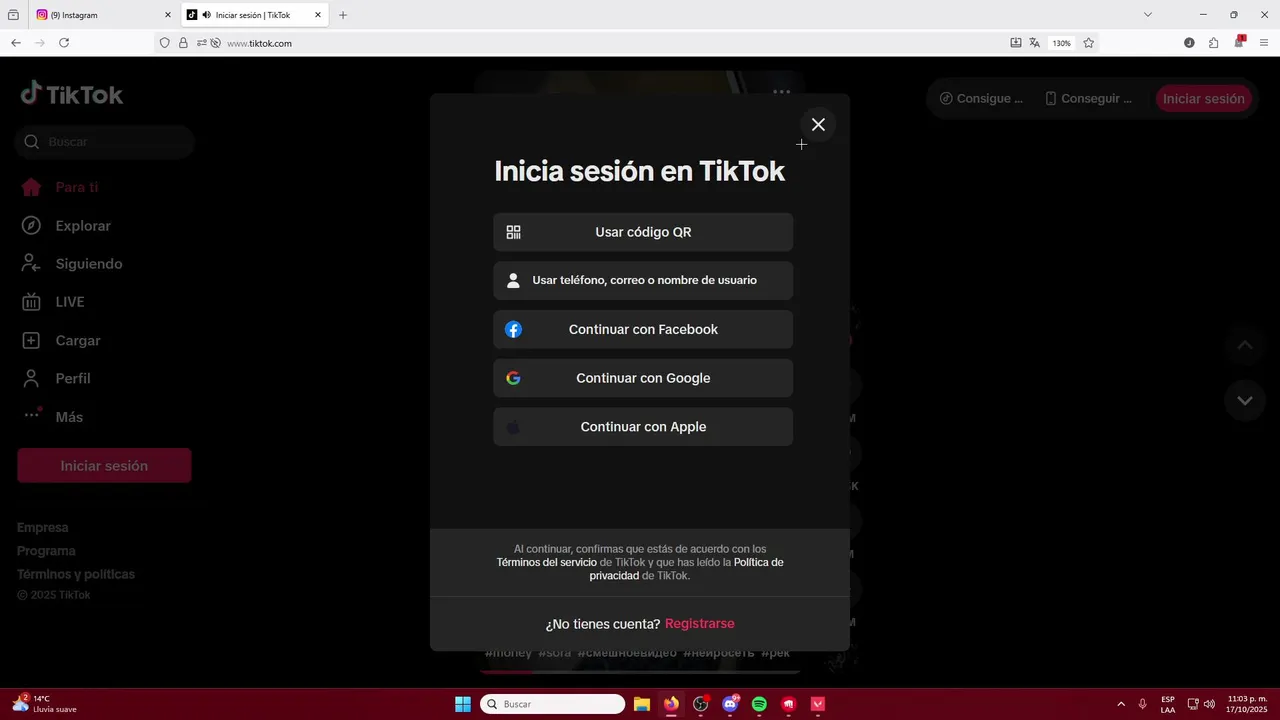This screenshot has height=720, width=1280.
Task: Continue with Facebook login
Action: (x=643, y=329)
